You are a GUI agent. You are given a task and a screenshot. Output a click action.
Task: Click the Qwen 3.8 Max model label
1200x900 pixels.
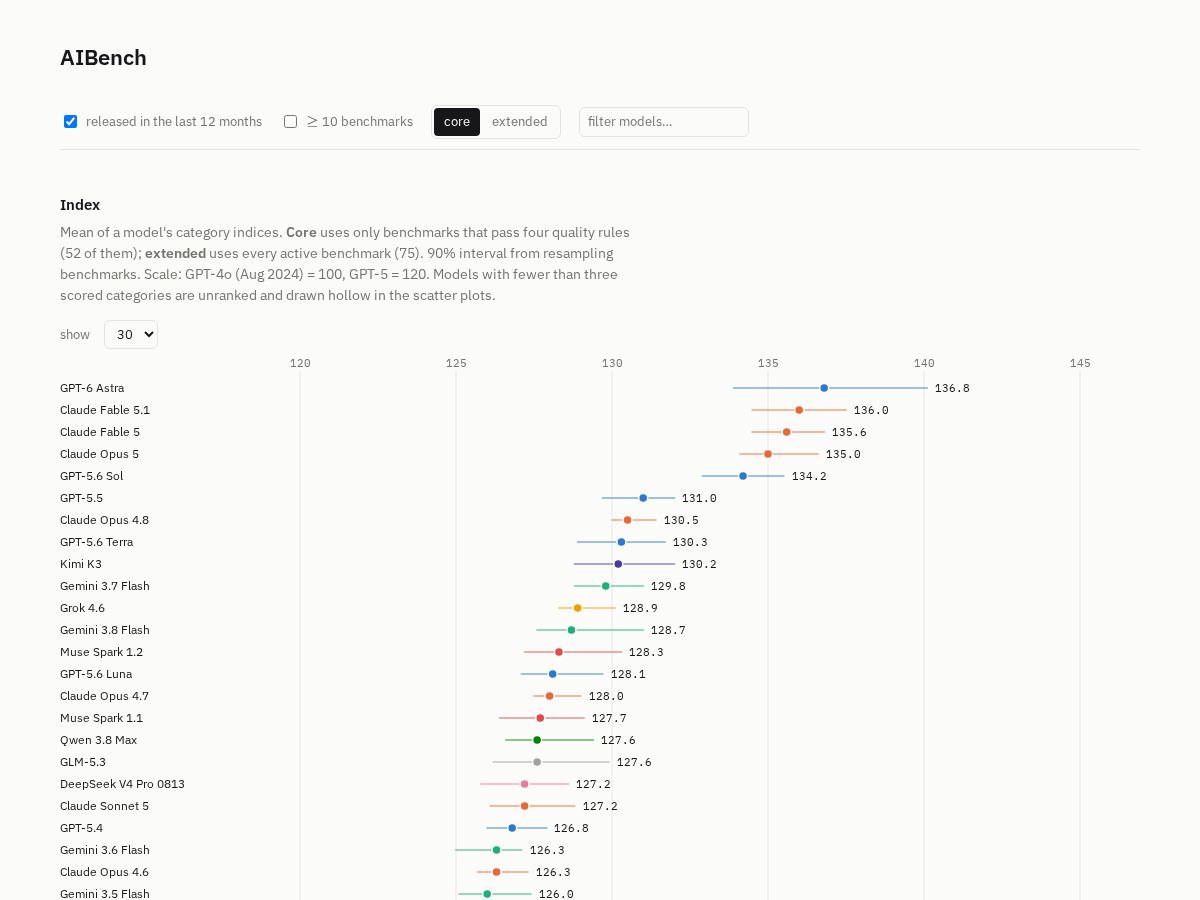point(99,740)
